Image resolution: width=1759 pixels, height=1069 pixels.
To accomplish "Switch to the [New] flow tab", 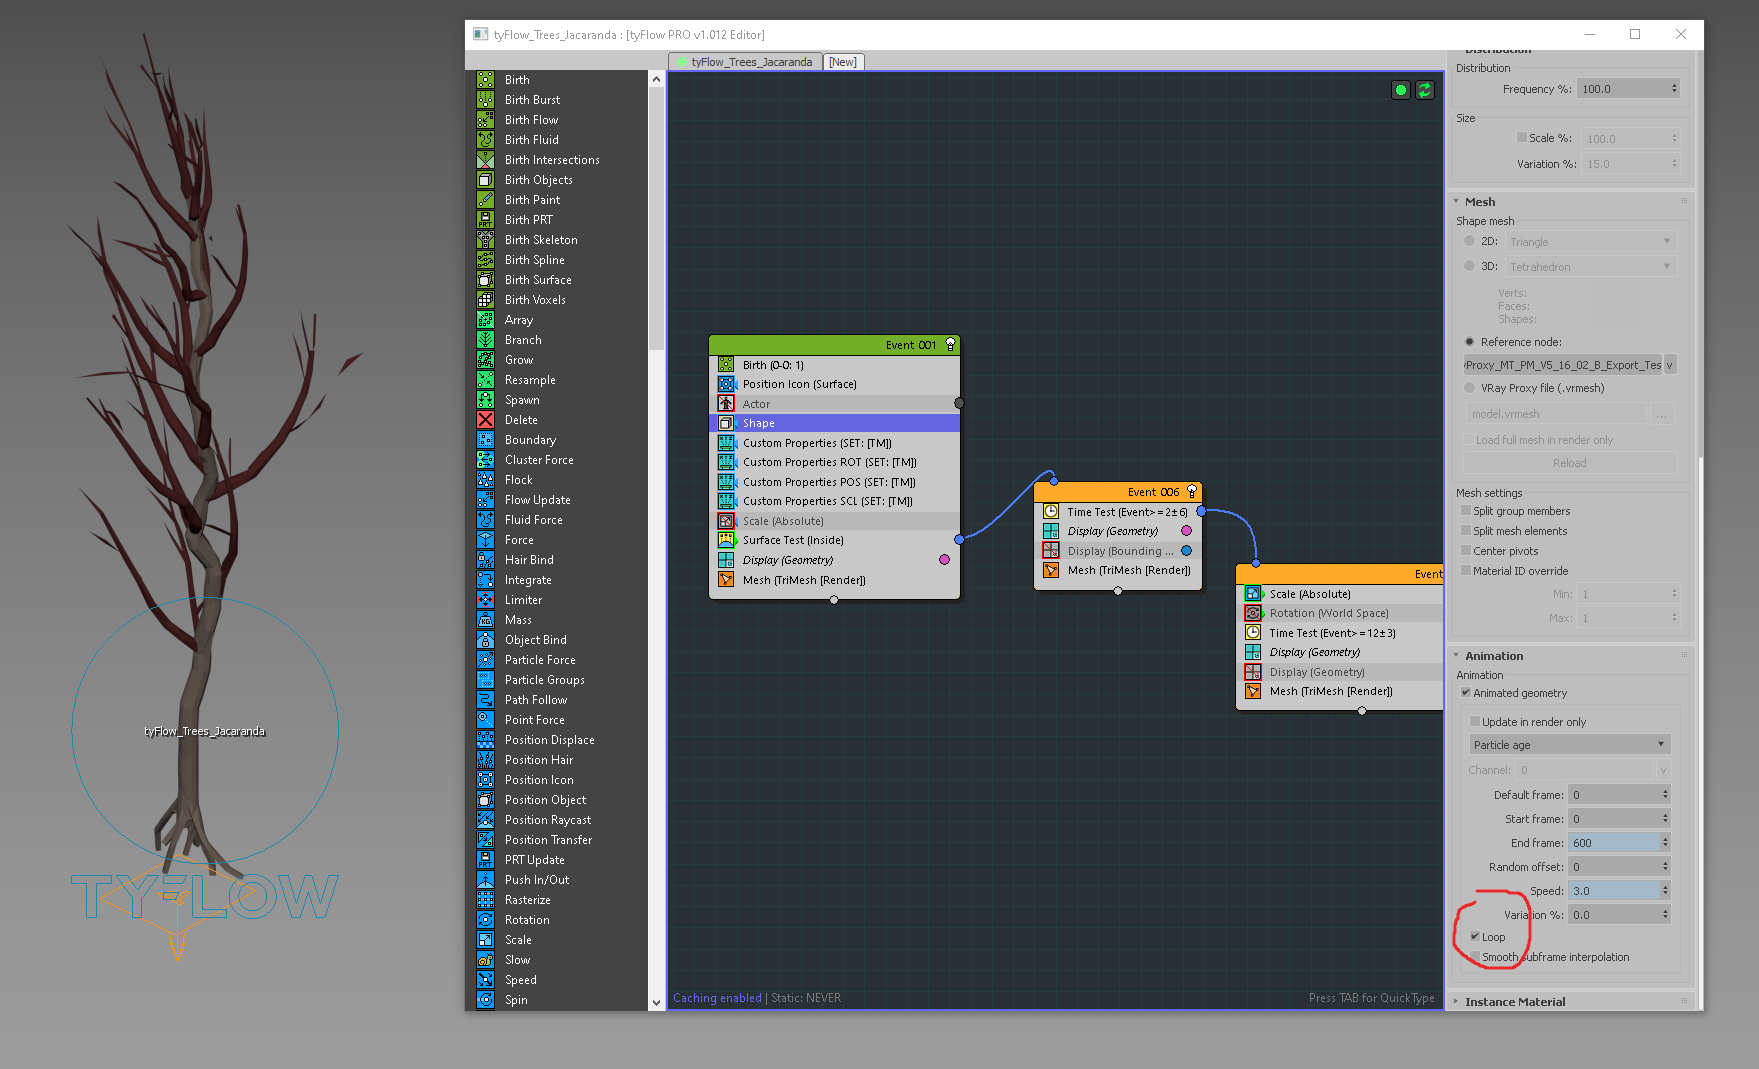I will (843, 62).
